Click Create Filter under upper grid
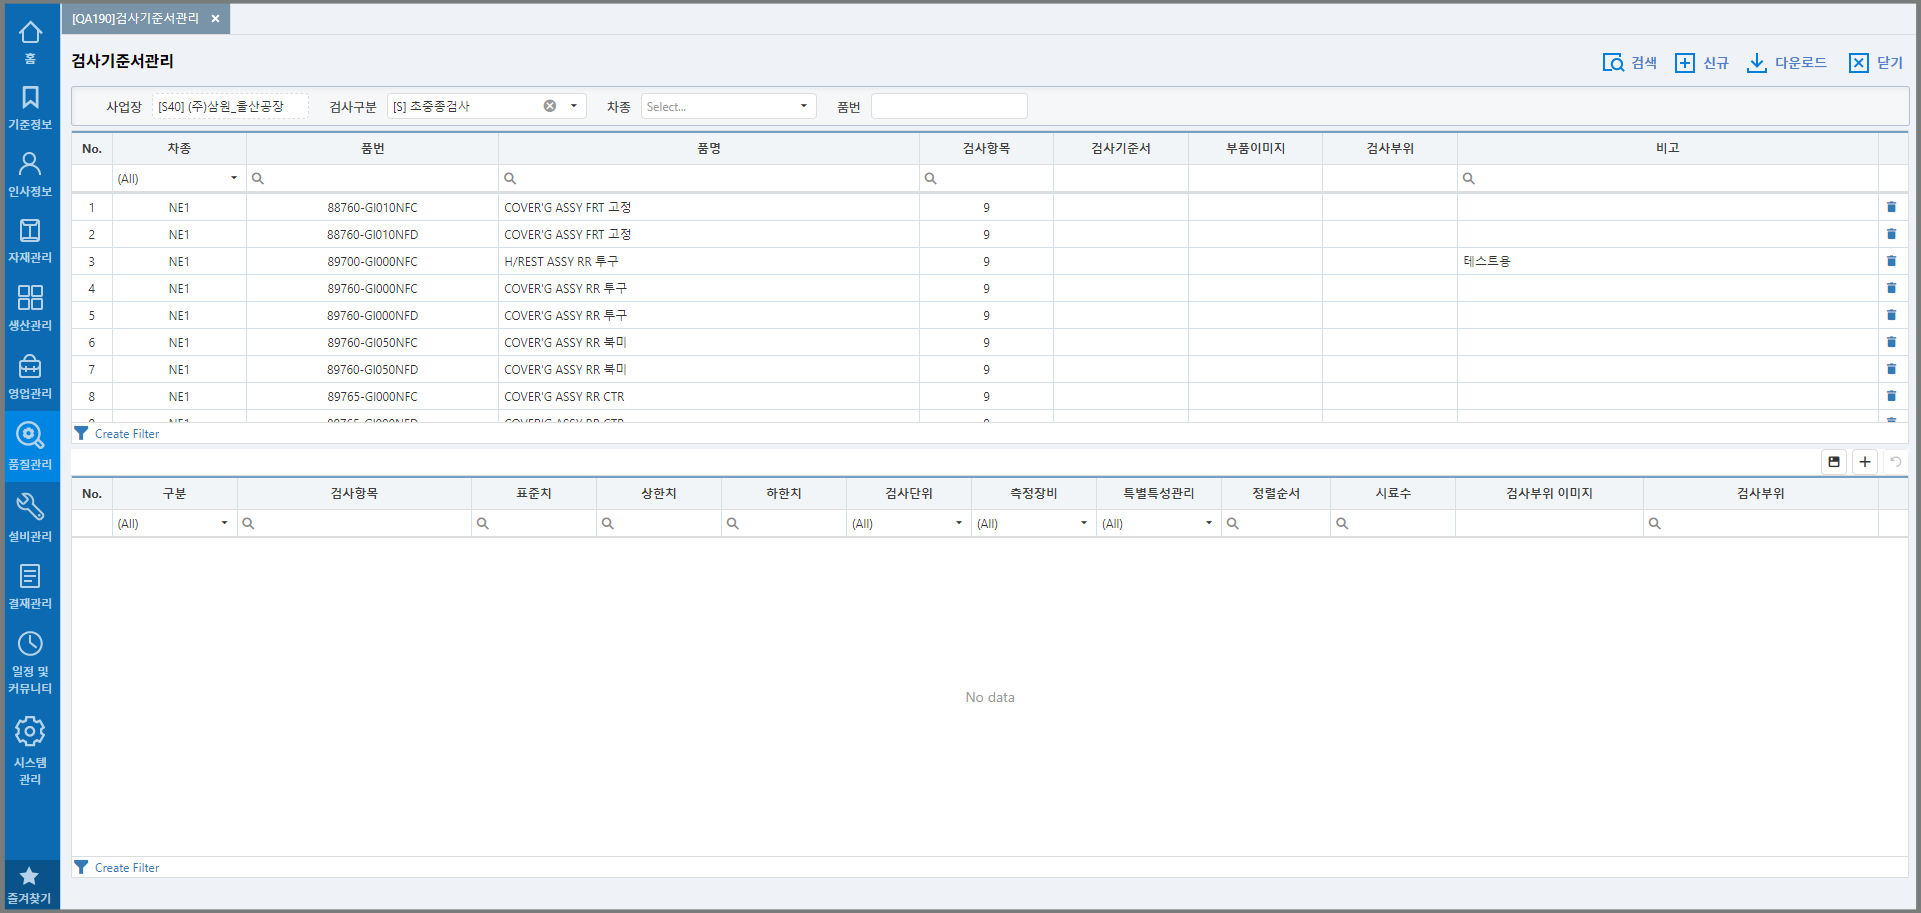Screen dimensions: 1921x913 coord(126,434)
